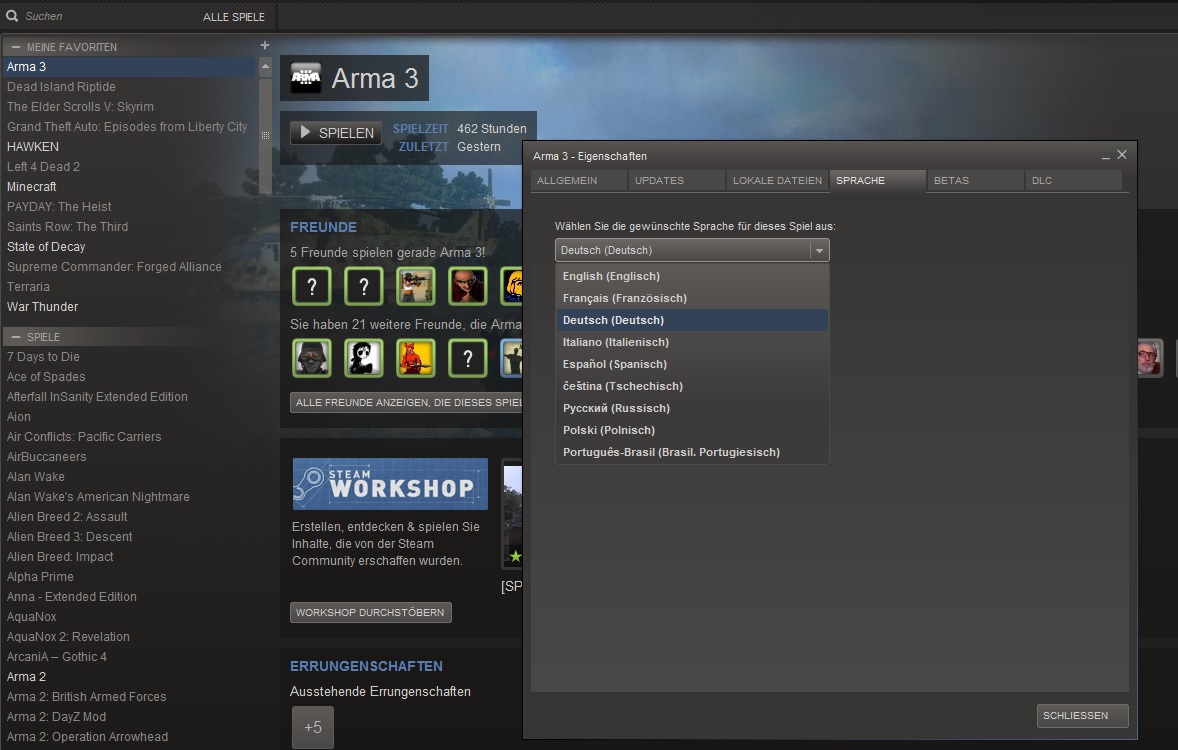
Task: Click the Steam Workshop banner
Action: point(390,484)
